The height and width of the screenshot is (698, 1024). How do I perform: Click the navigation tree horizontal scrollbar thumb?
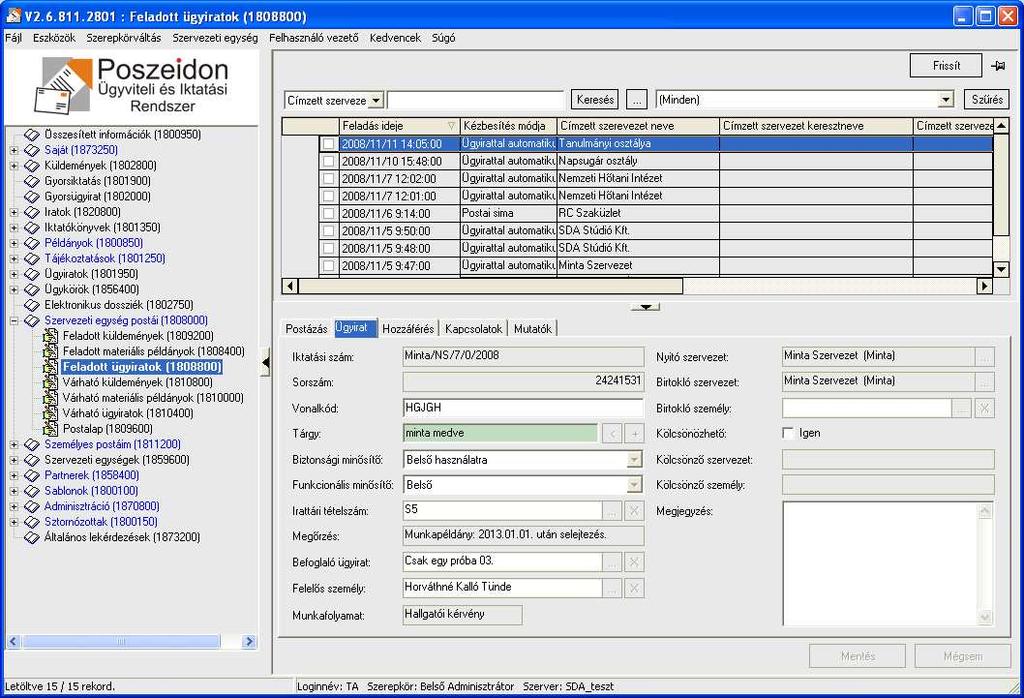[x=121, y=642]
